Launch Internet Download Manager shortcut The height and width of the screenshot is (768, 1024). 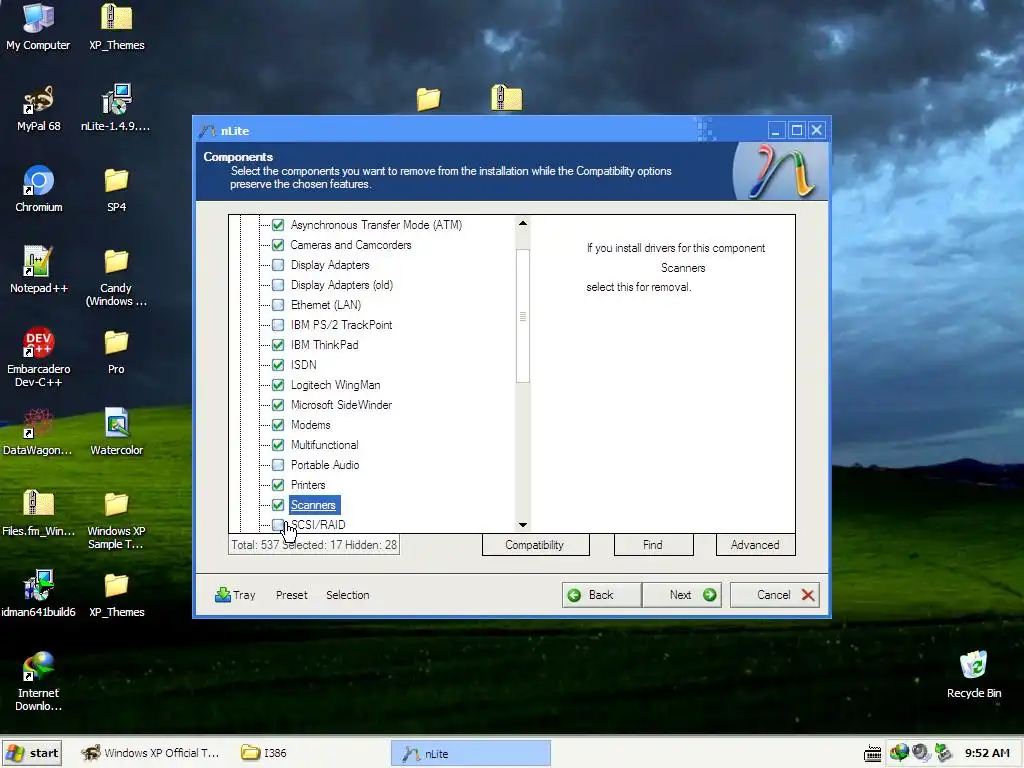pyautogui.click(x=38, y=681)
